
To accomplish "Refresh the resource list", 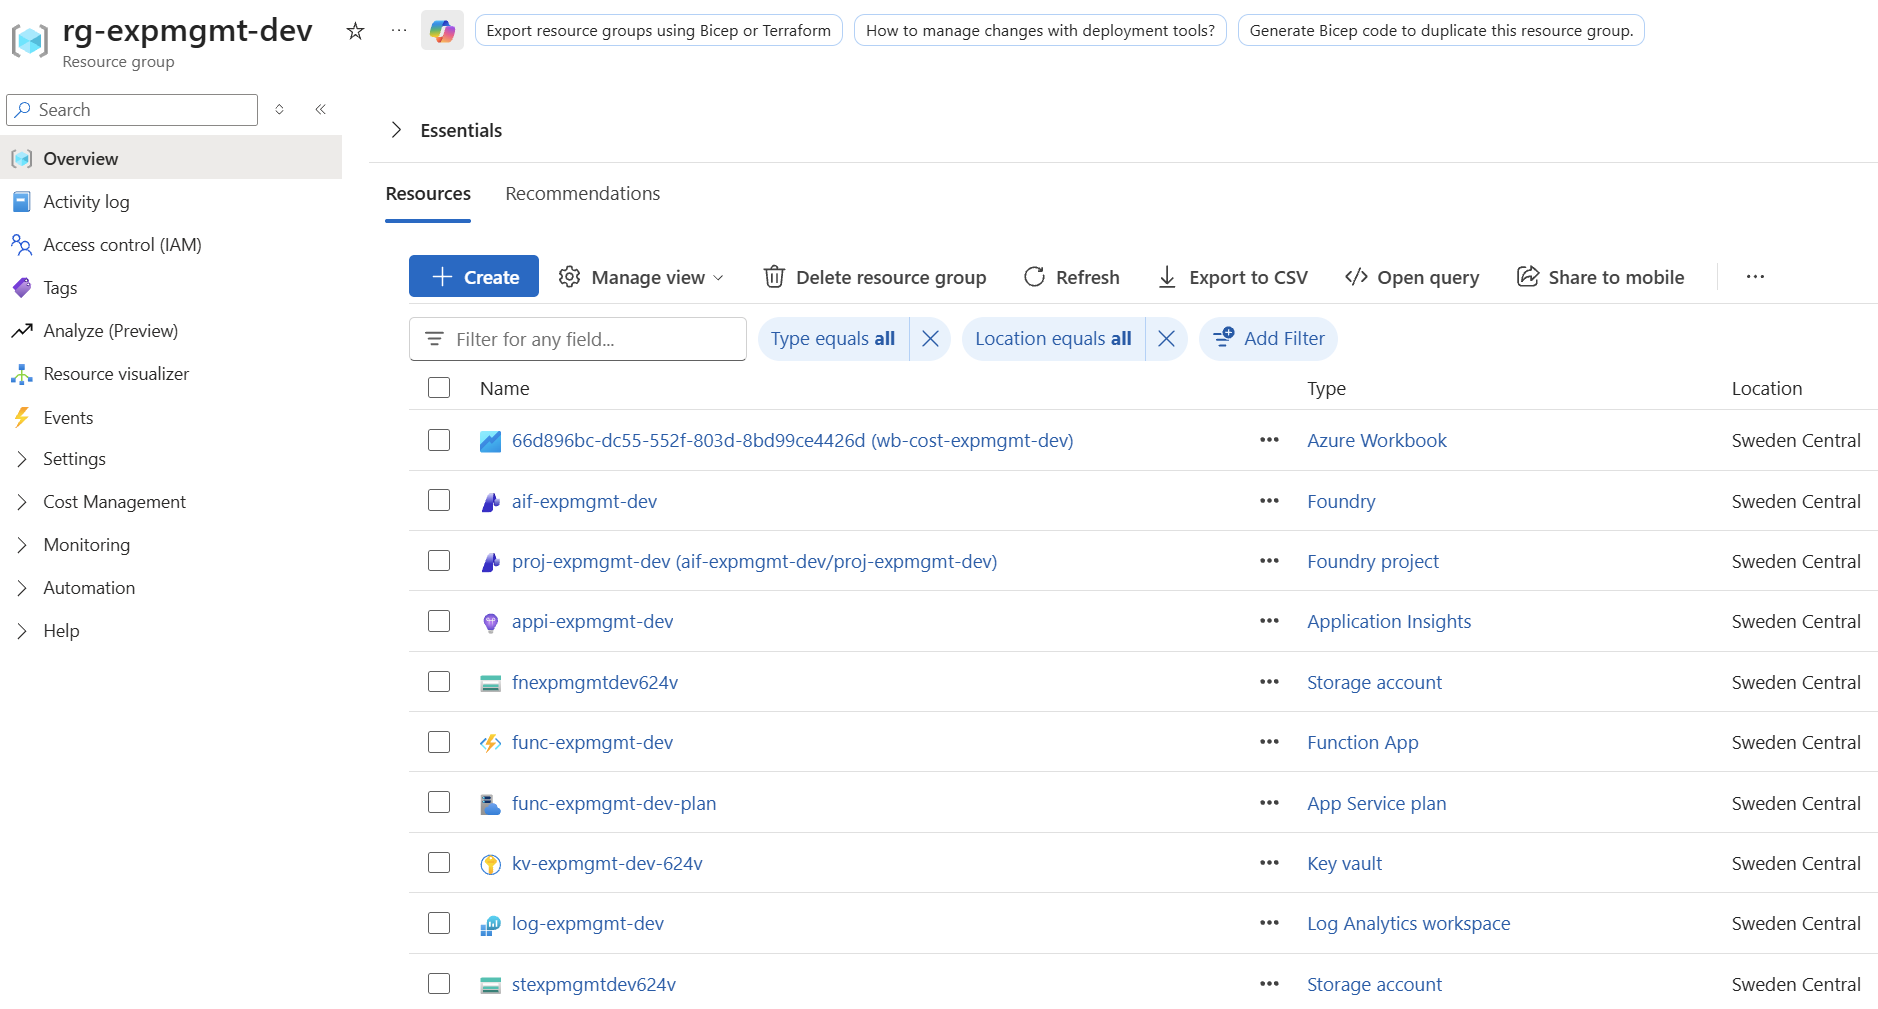I will tap(1072, 277).
